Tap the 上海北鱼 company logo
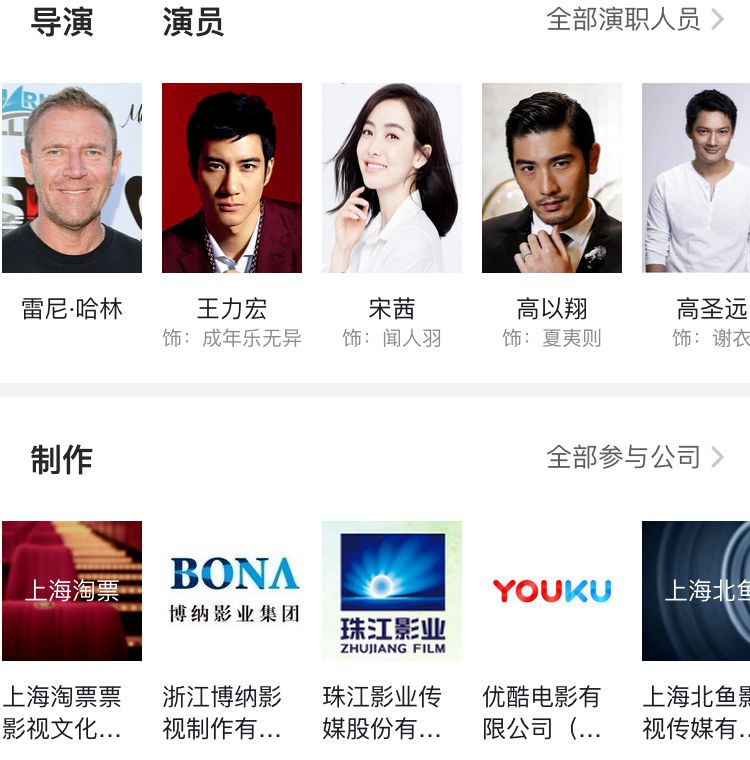 pyautogui.click(x=696, y=591)
